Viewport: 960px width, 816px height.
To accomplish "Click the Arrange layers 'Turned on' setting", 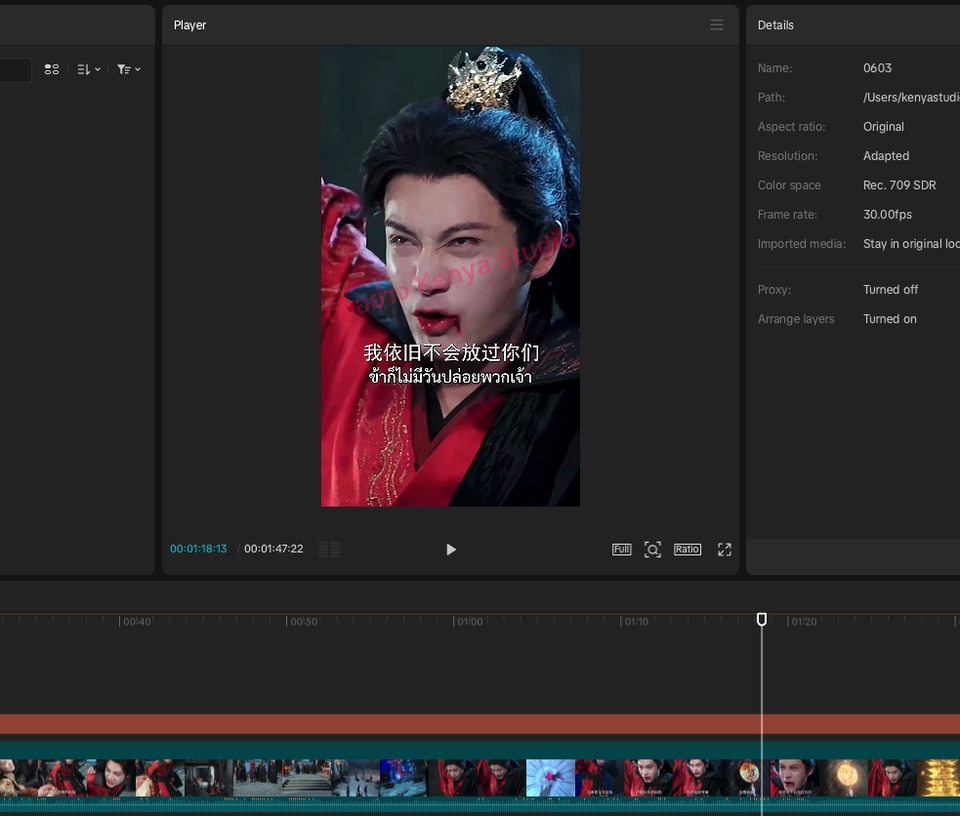I will tap(889, 319).
